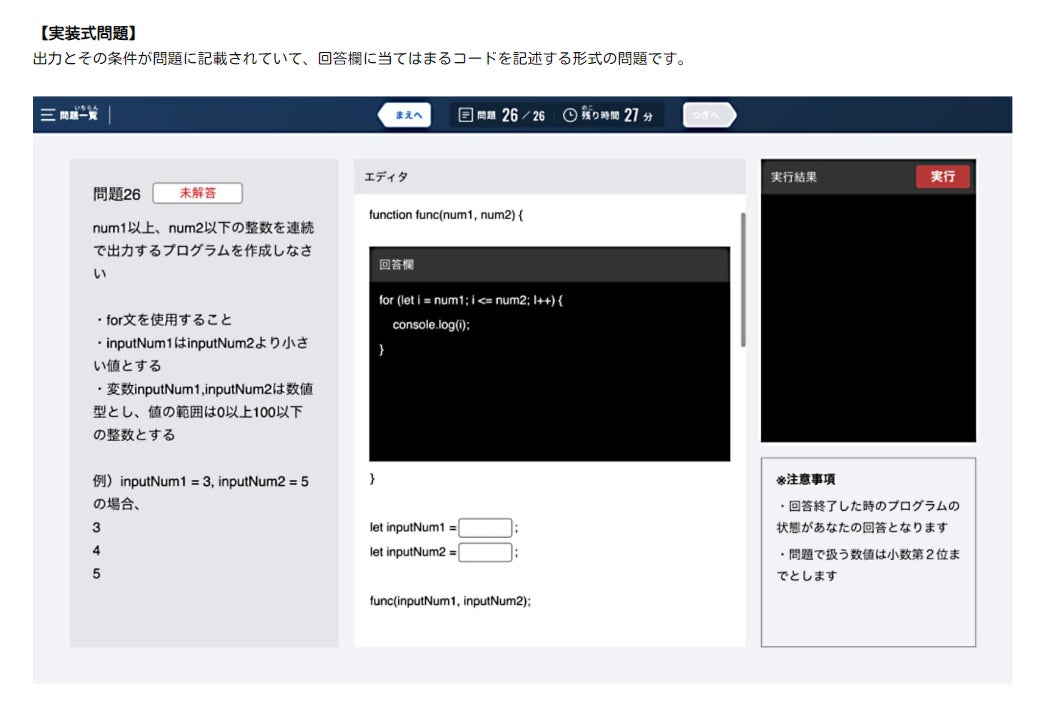This screenshot has height=713, width=1048.
Task: Click the つぎへ next button
Action: [x=709, y=115]
